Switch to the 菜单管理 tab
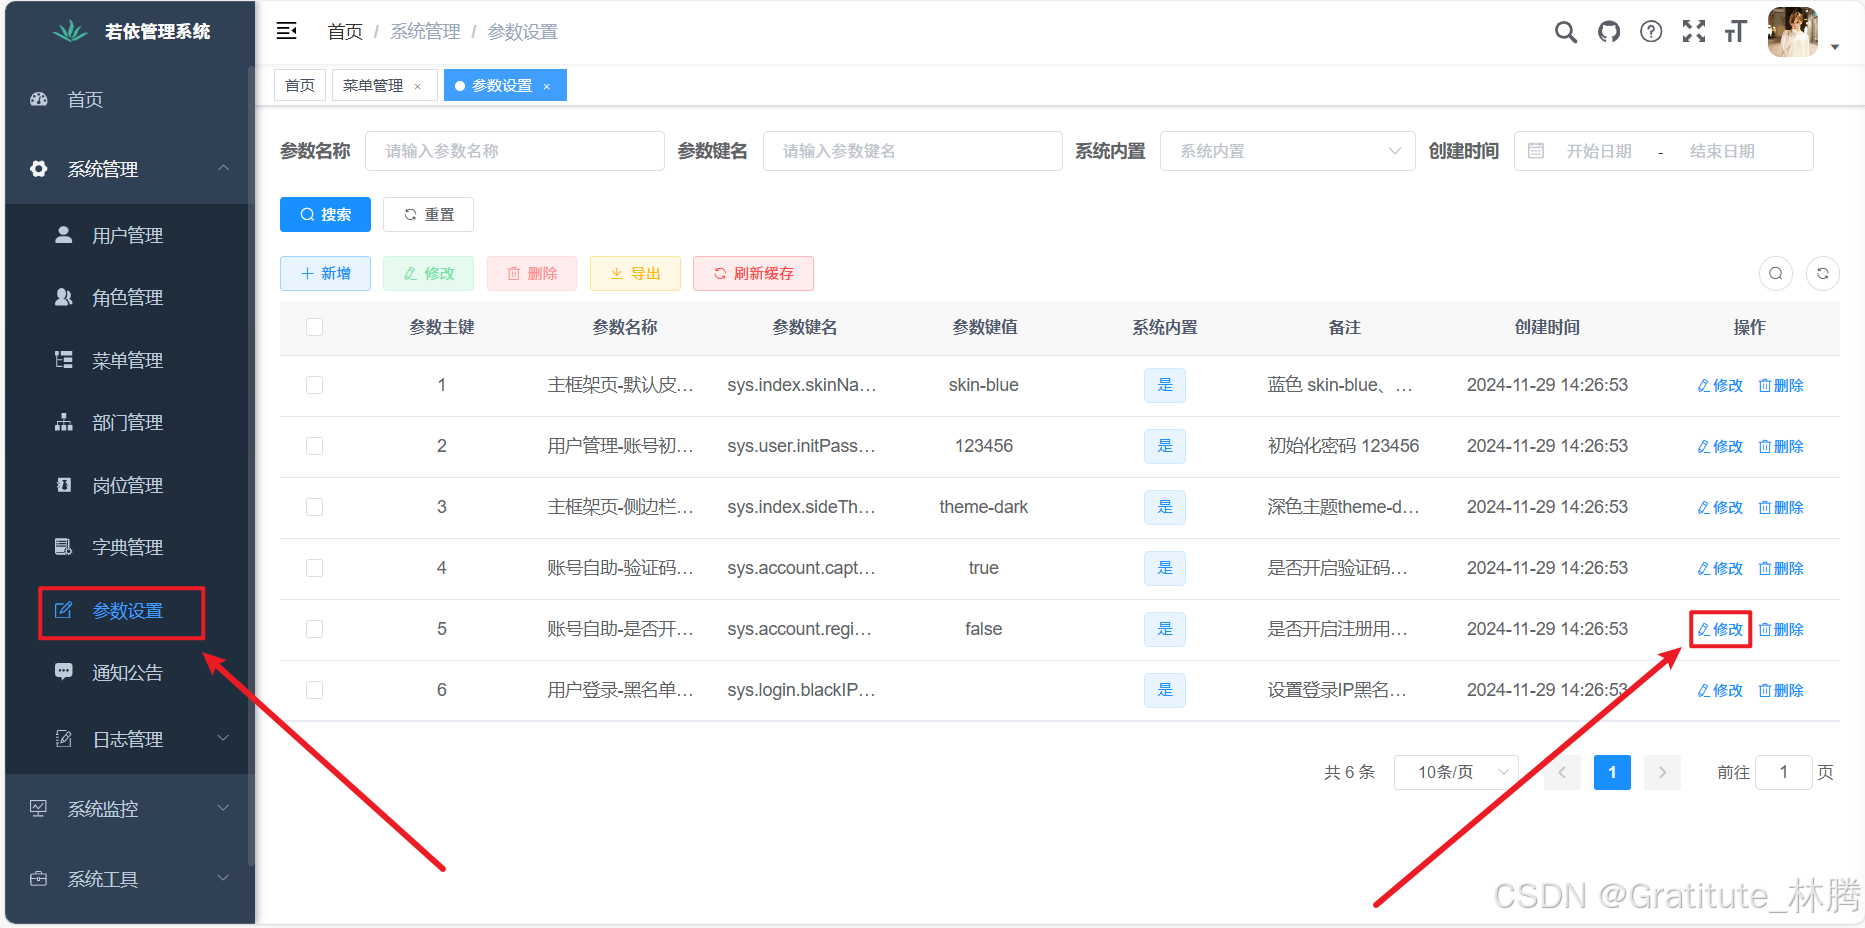This screenshot has width=1865, height=928. (x=385, y=85)
